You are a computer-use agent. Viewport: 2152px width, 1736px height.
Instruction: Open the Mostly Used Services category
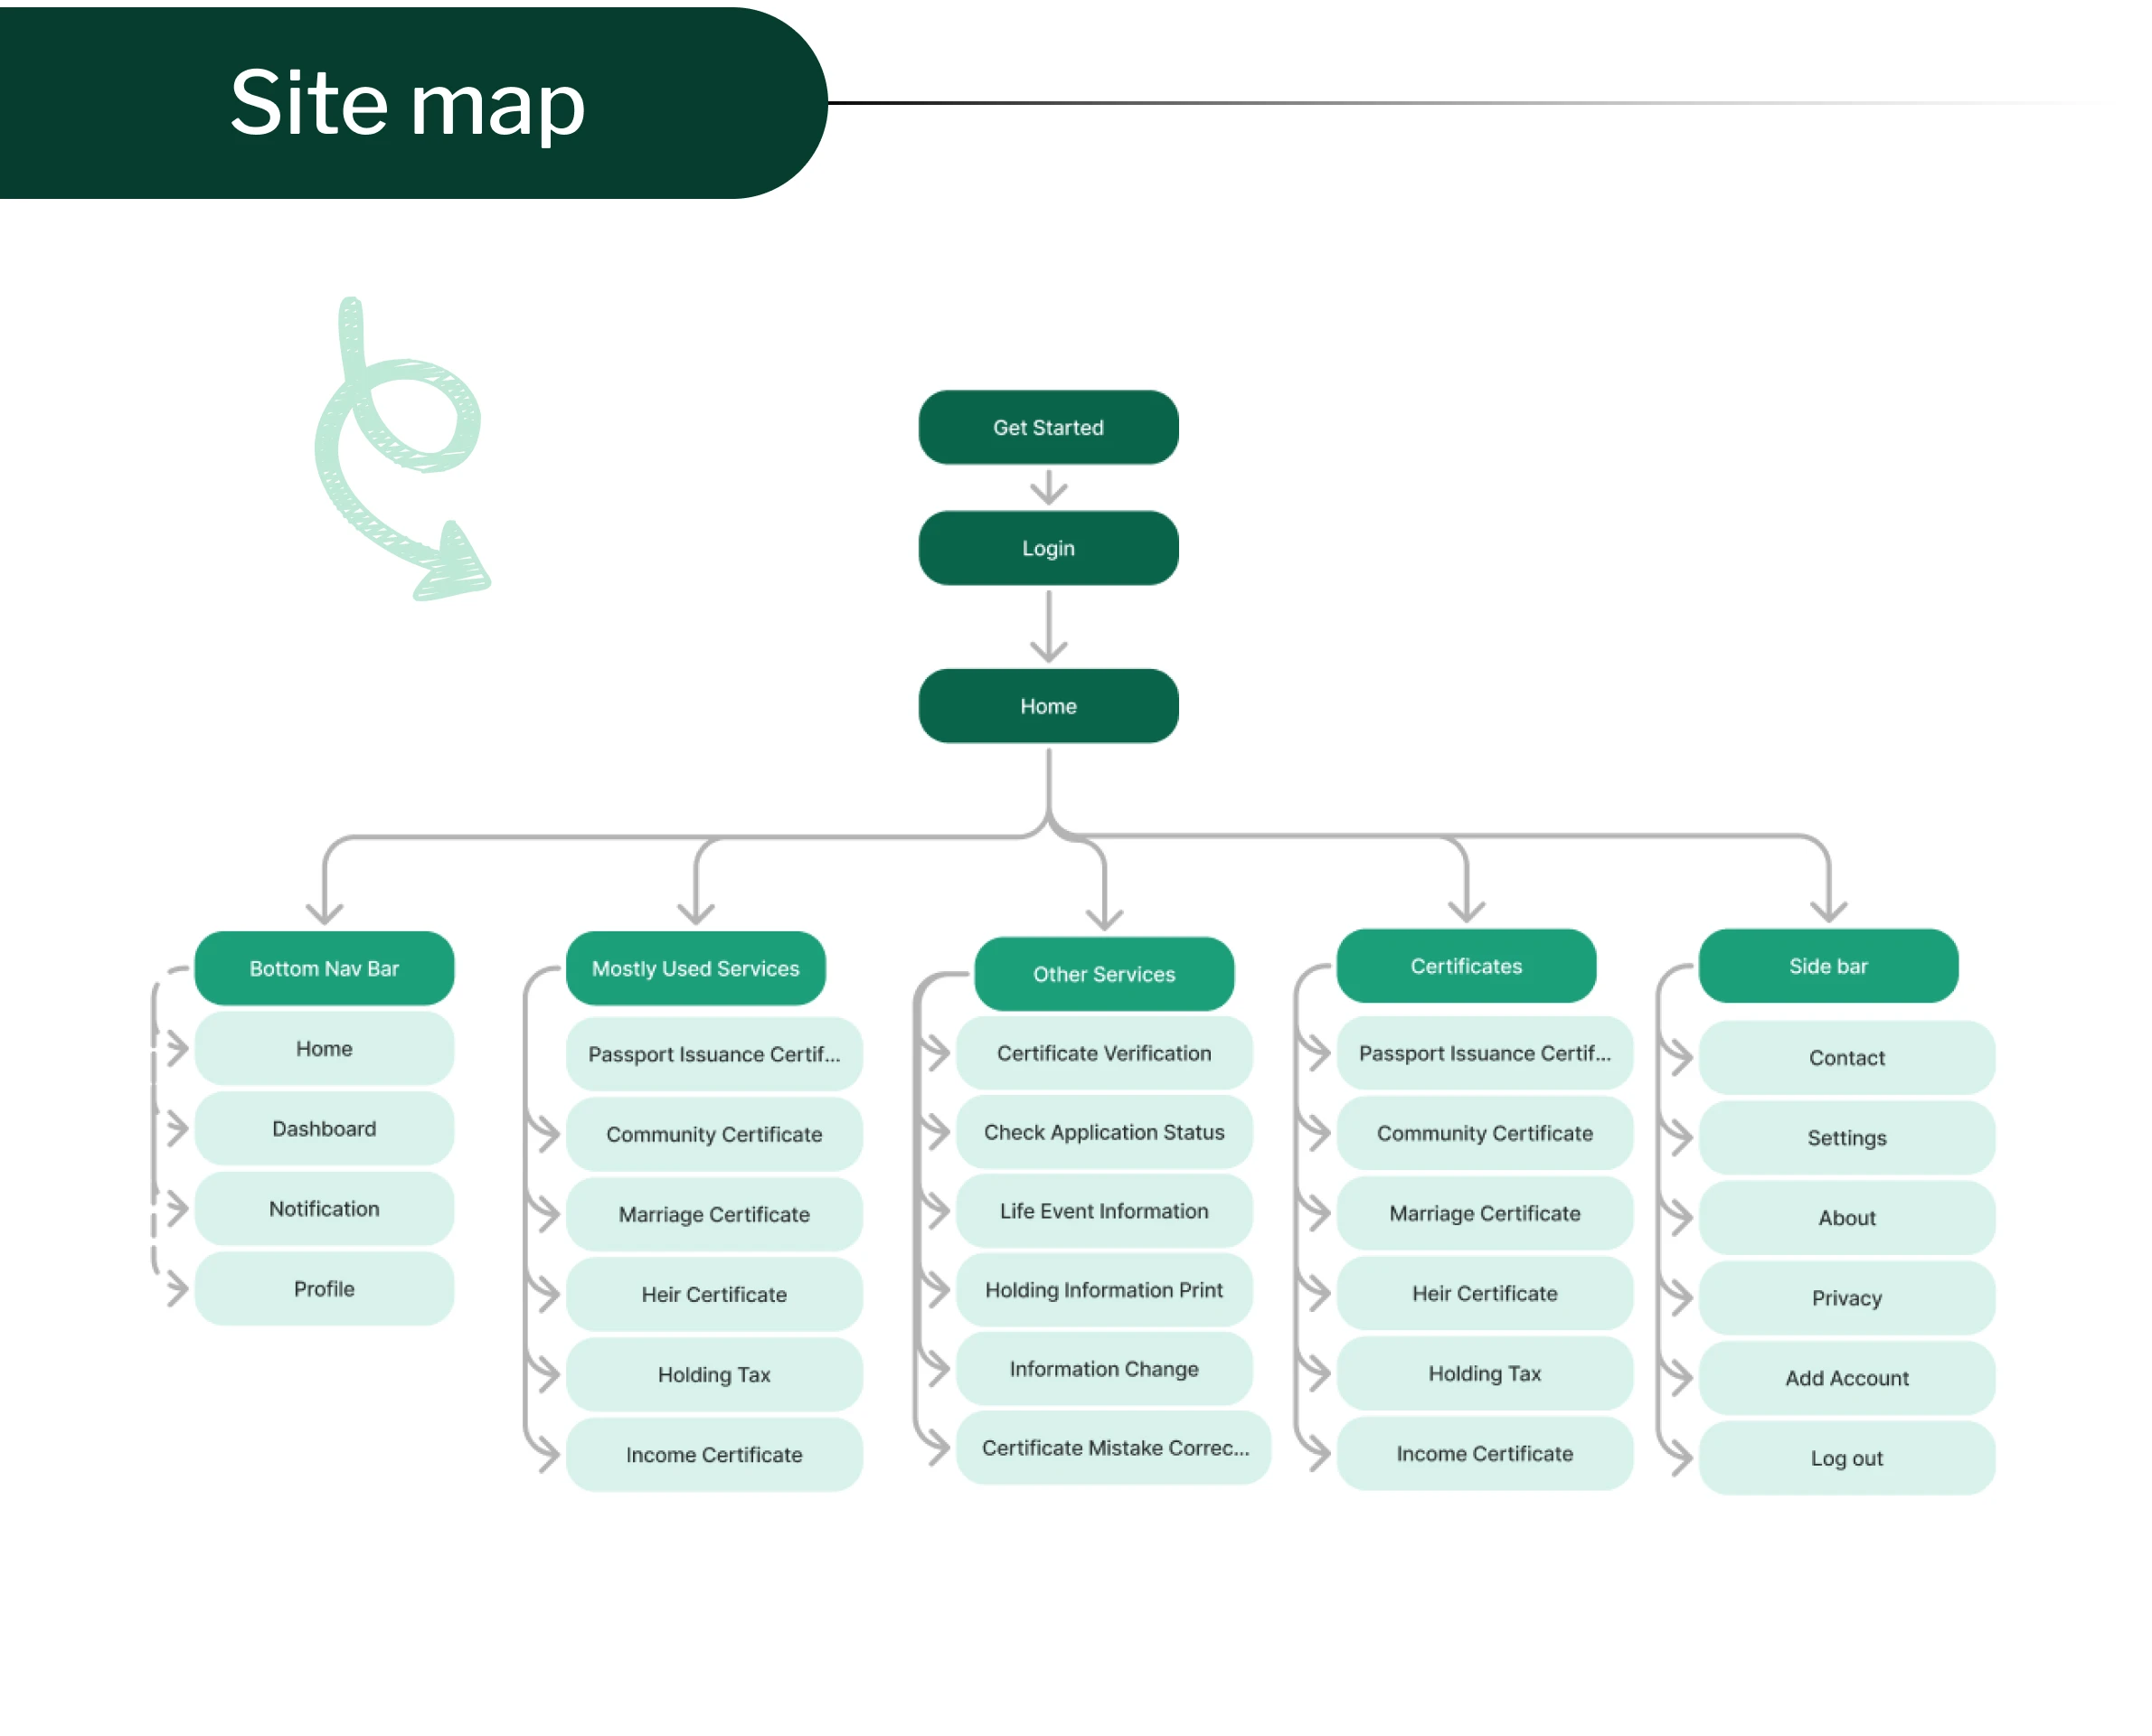pyautogui.click(x=695, y=968)
